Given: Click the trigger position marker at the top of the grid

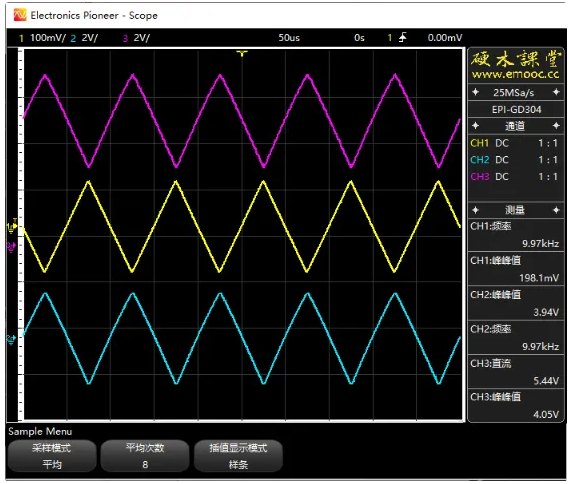Looking at the screenshot, I should point(242,54).
